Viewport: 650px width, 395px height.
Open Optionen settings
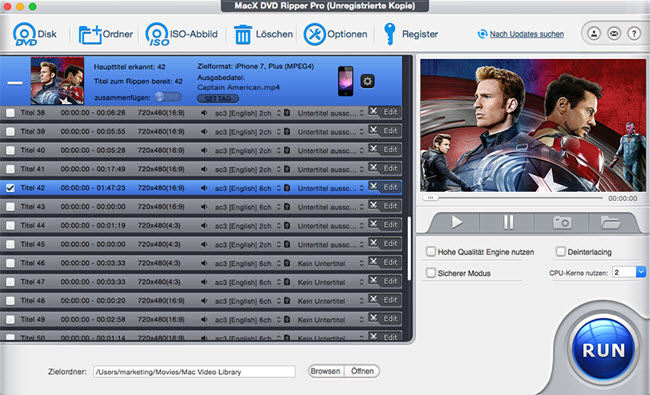335,34
